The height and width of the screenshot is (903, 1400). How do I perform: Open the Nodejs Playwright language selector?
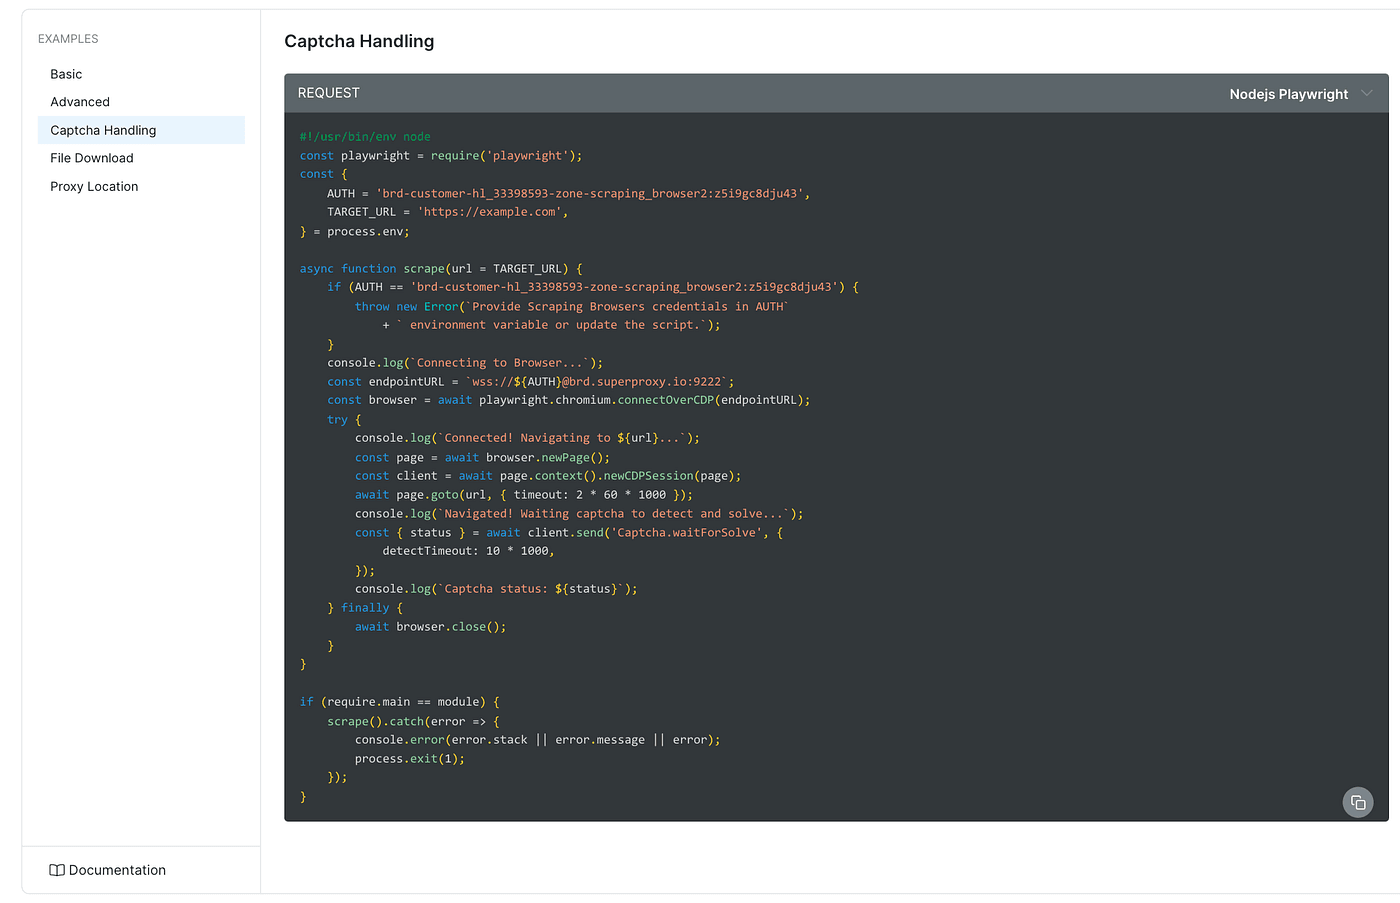tap(1288, 94)
